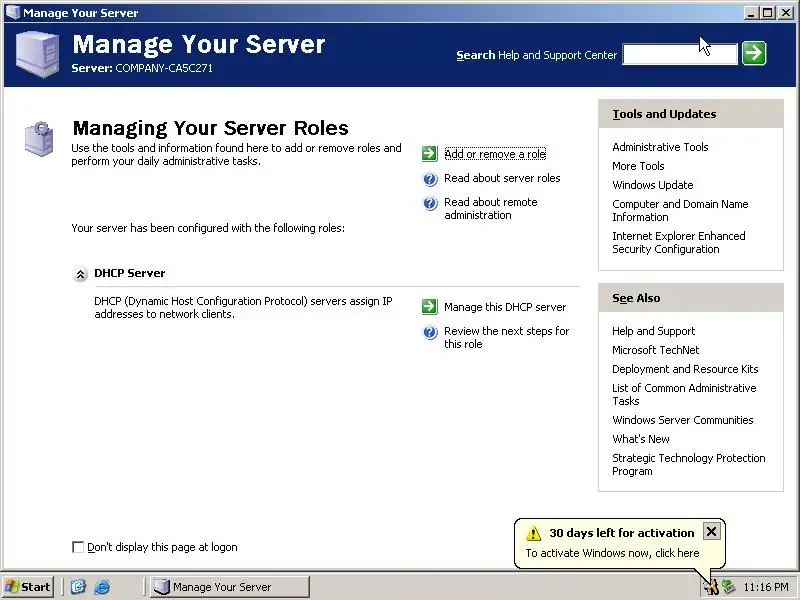Toggle Don't display this page at logon

[78, 547]
